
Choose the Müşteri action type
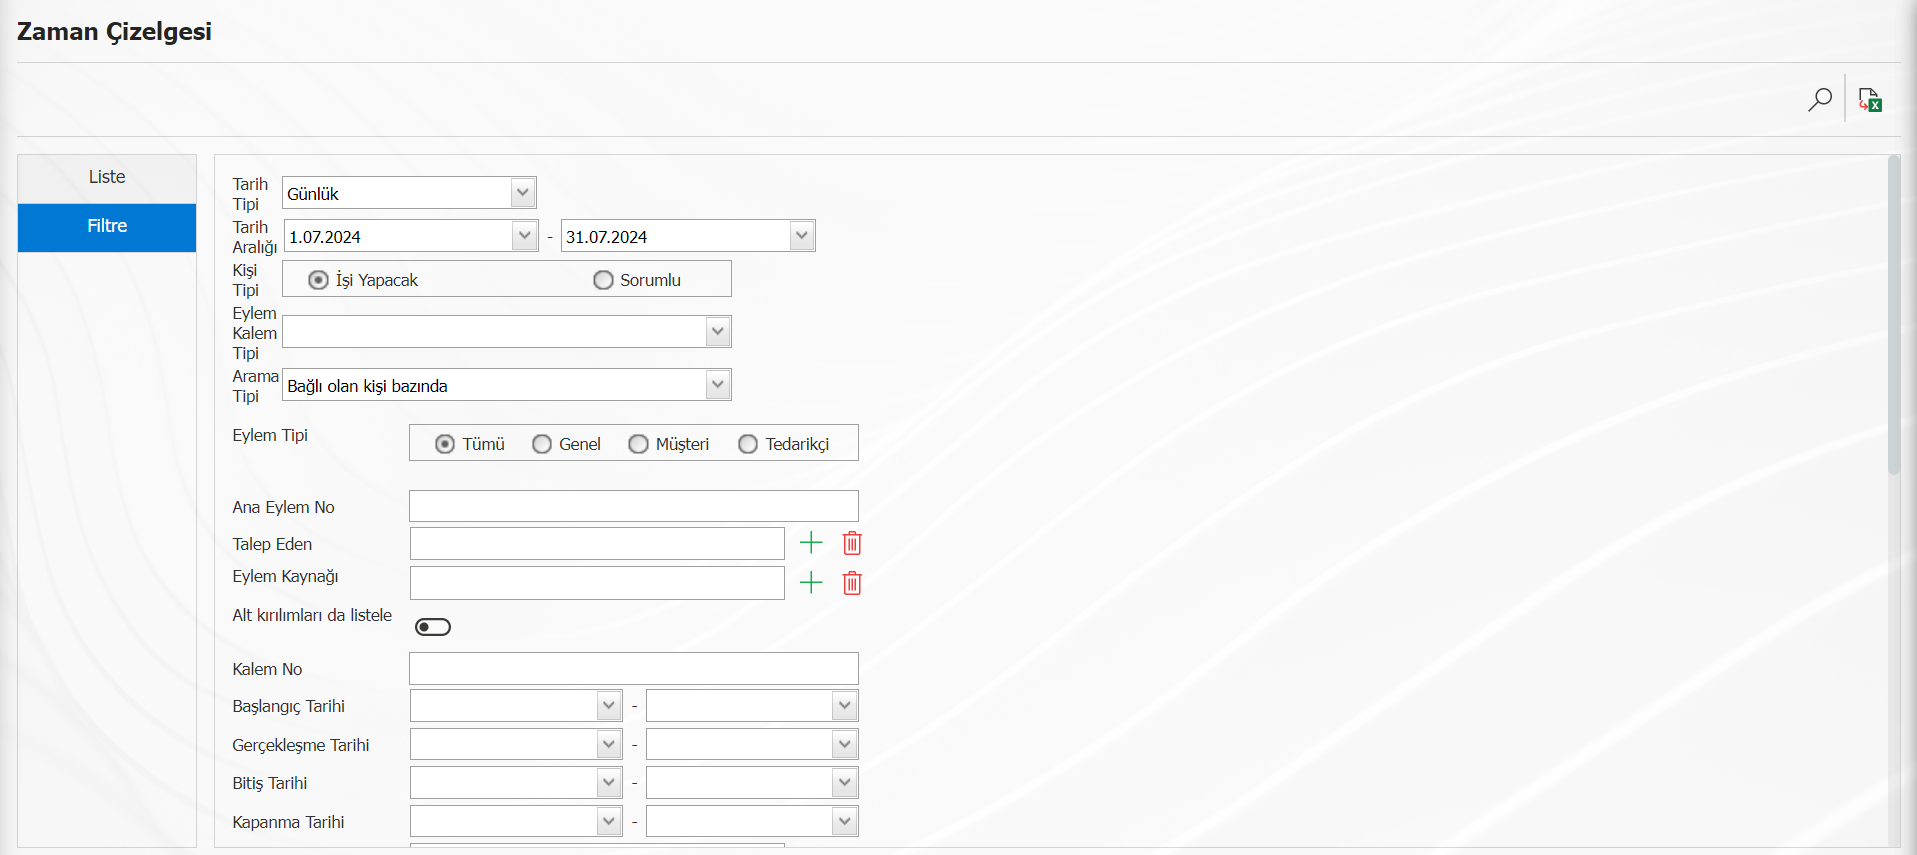[x=638, y=444]
